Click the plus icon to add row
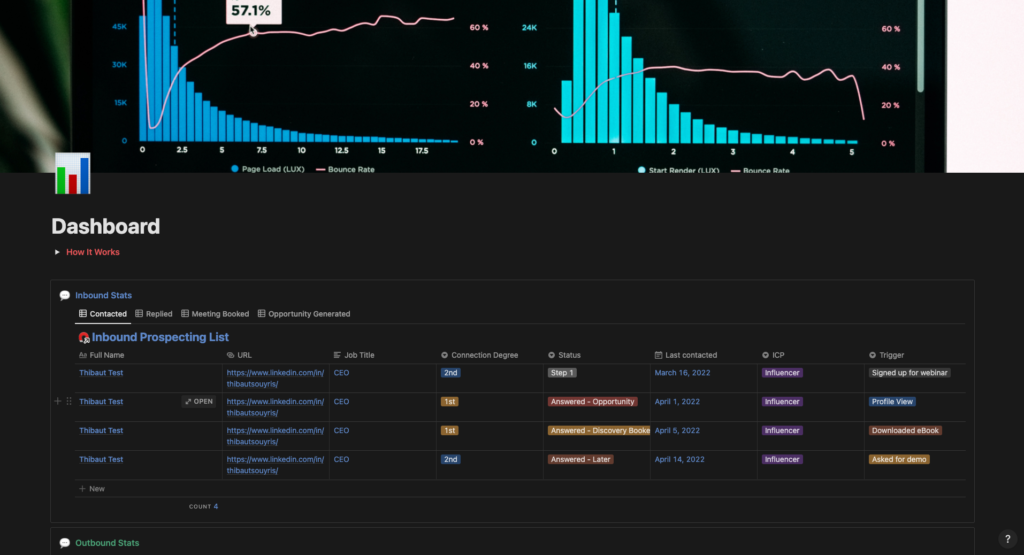Viewport: 1024px width, 555px height. coord(57,402)
